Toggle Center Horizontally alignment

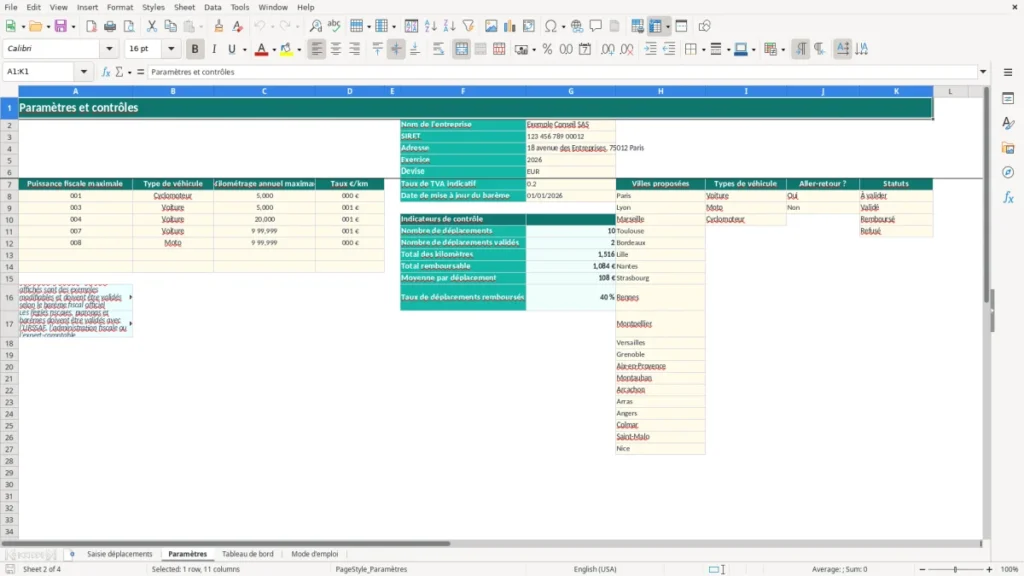[x=336, y=49]
